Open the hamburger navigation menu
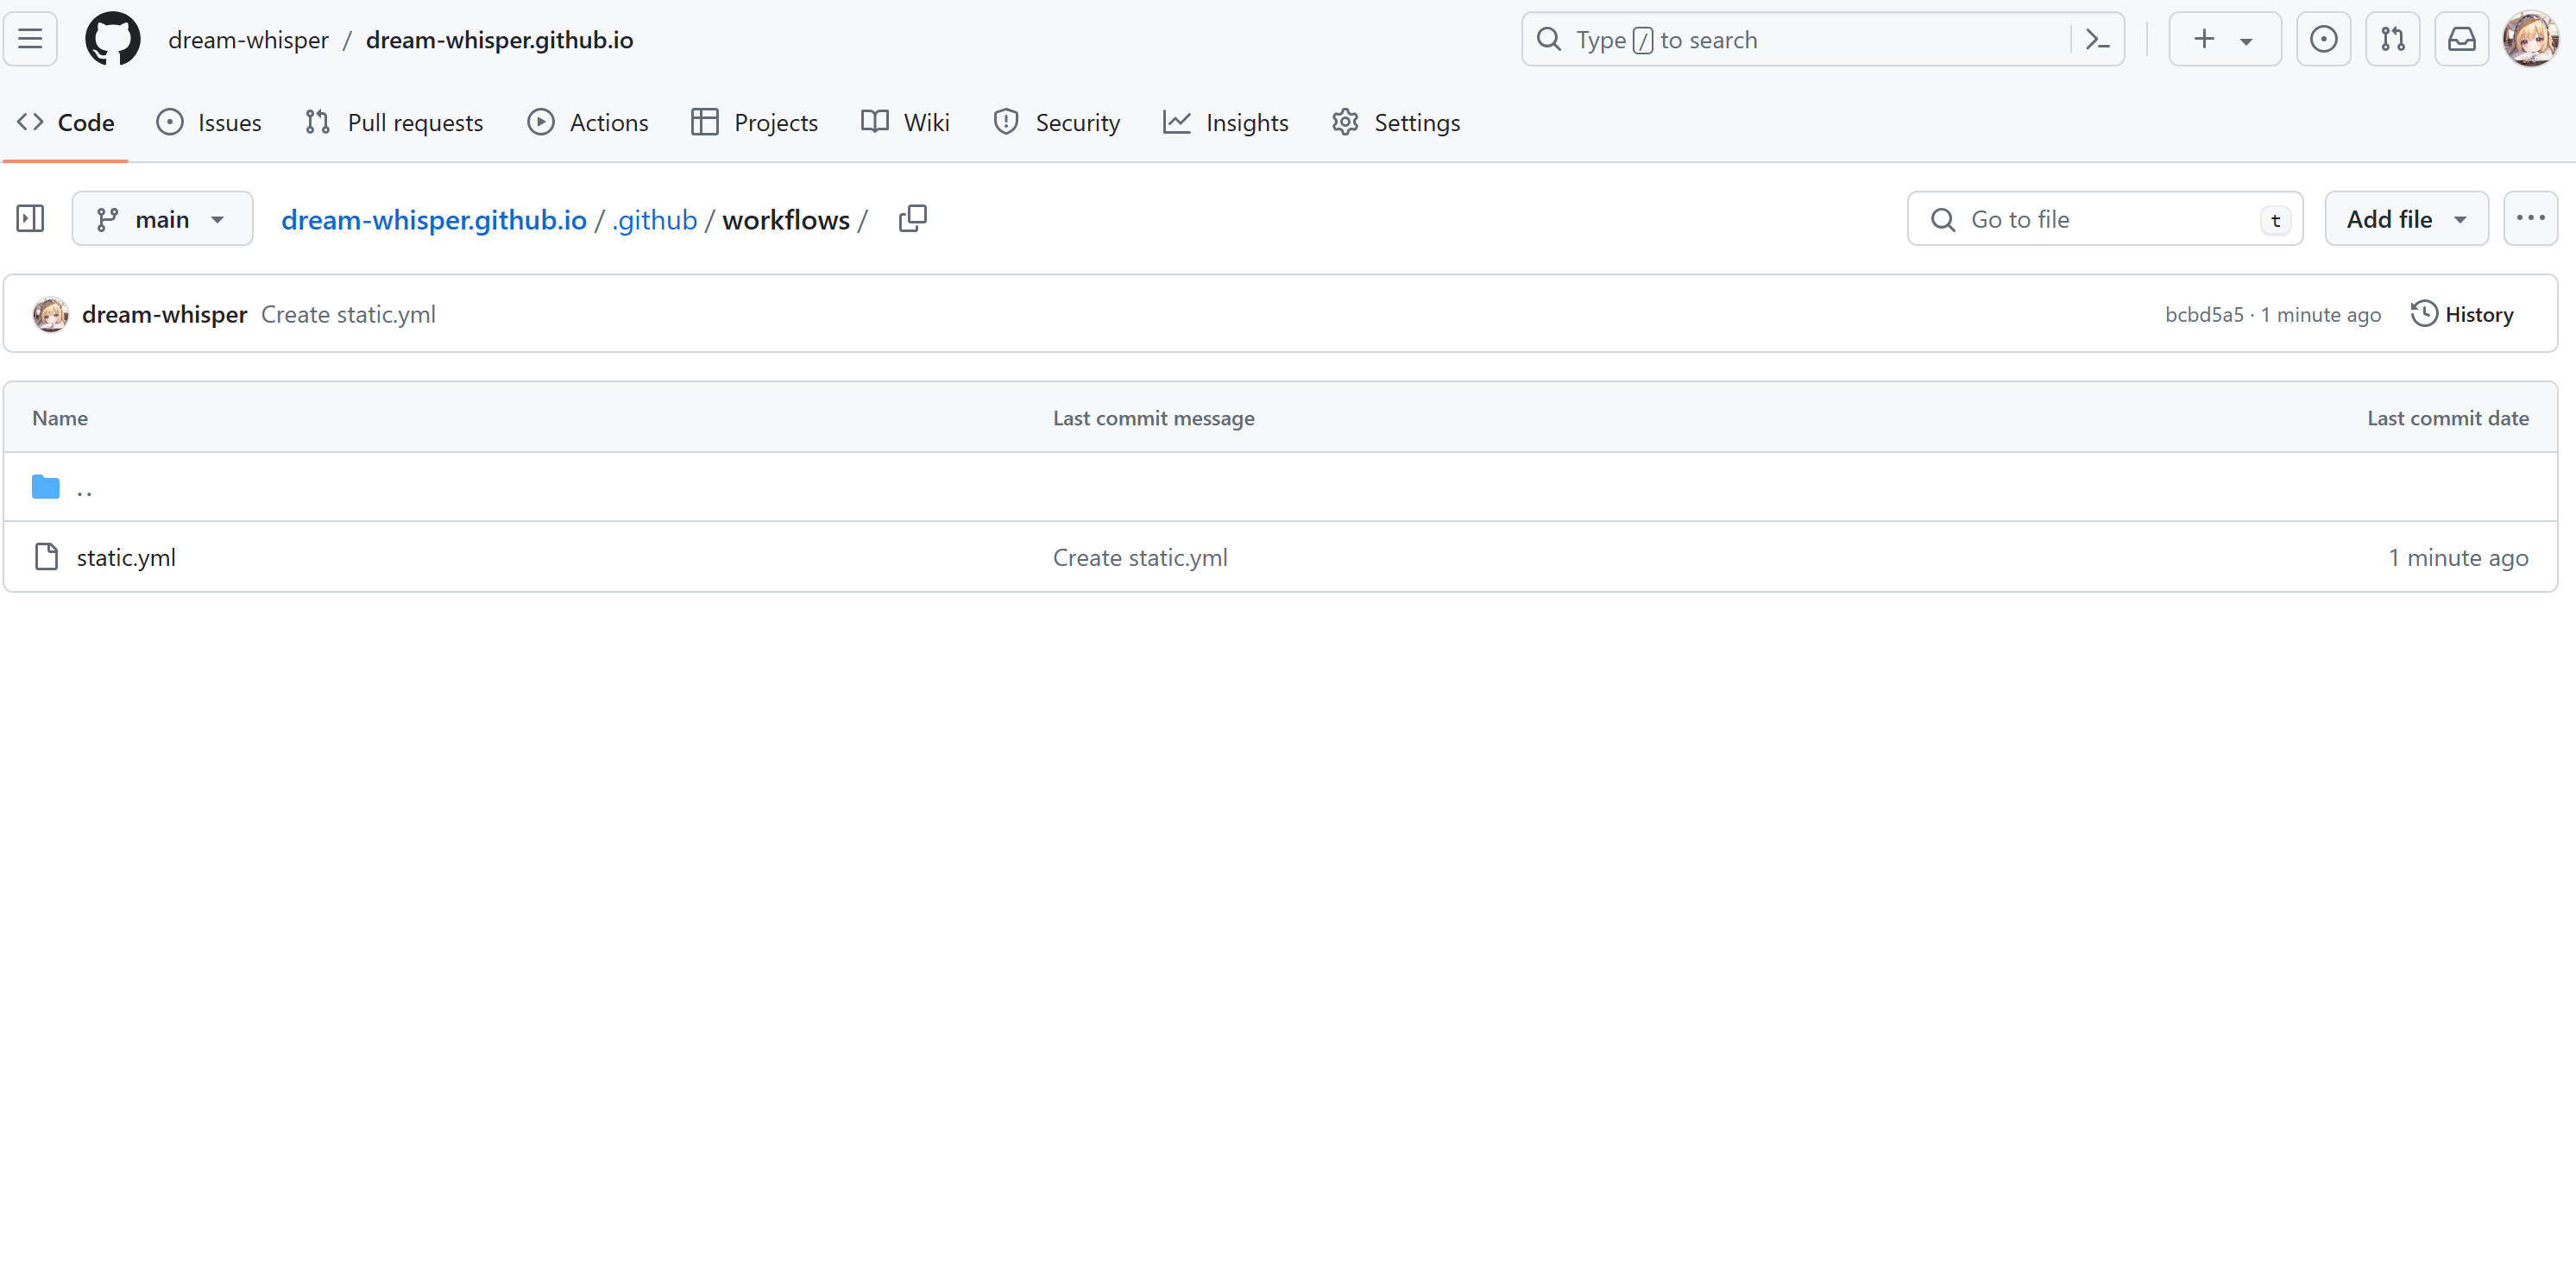This screenshot has height=1270, width=2576. (x=30, y=39)
